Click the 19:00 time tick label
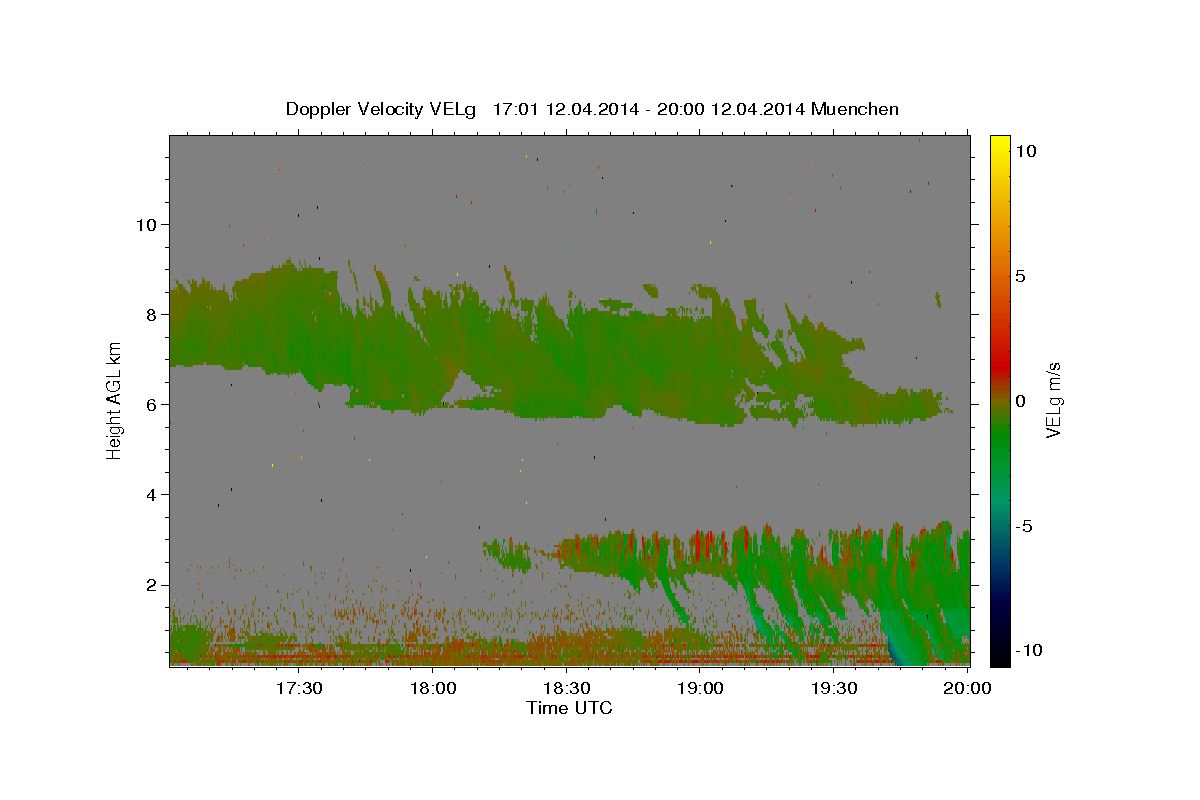The image size is (1200, 800). pos(701,688)
